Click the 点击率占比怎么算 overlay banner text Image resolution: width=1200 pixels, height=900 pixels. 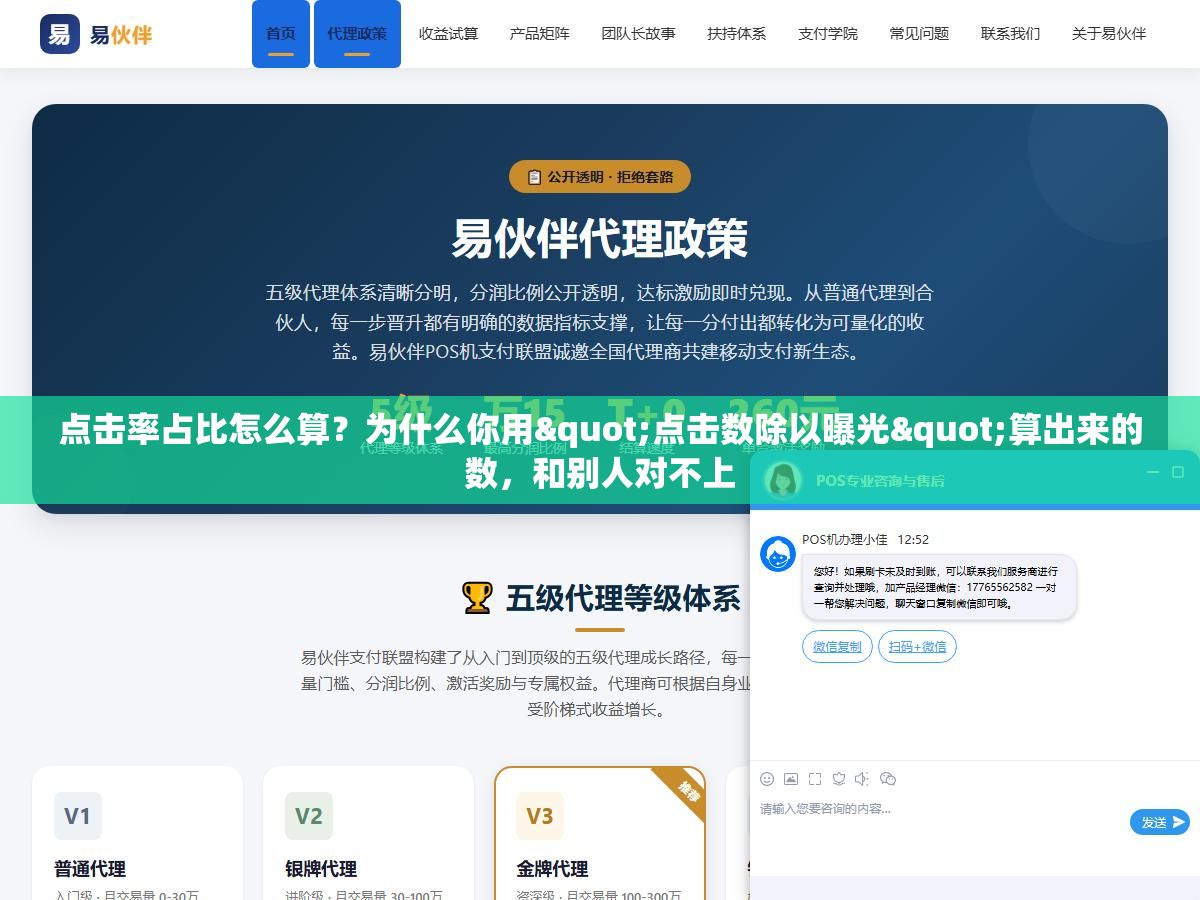point(600,450)
